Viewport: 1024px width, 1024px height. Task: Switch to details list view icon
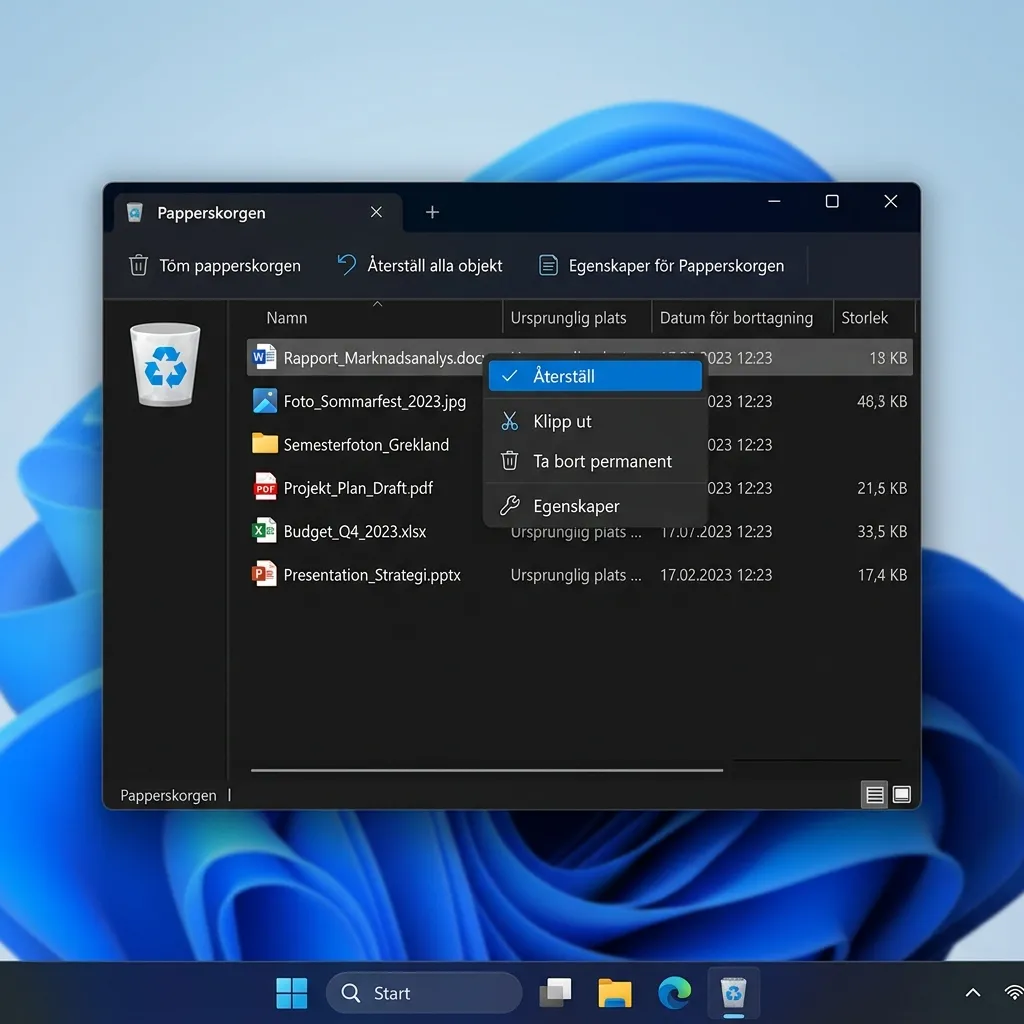pyautogui.click(x=874, y=794)
